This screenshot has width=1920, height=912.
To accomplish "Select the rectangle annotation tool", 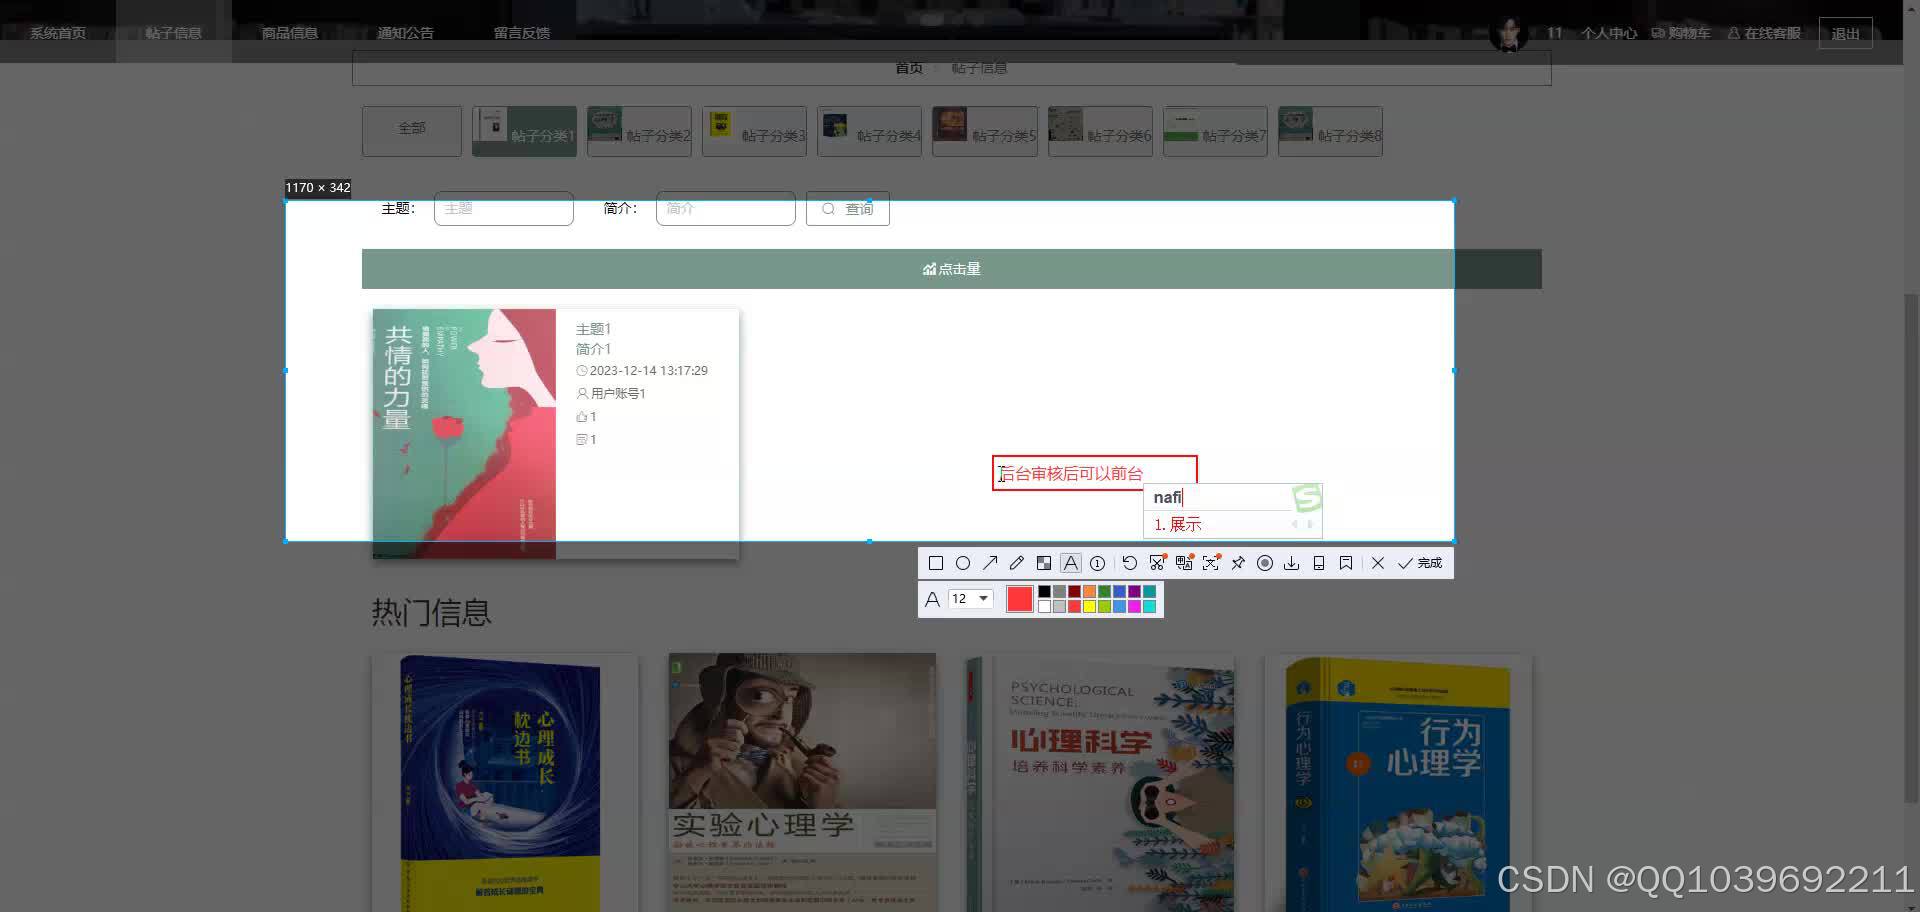I will coord(935,562).
